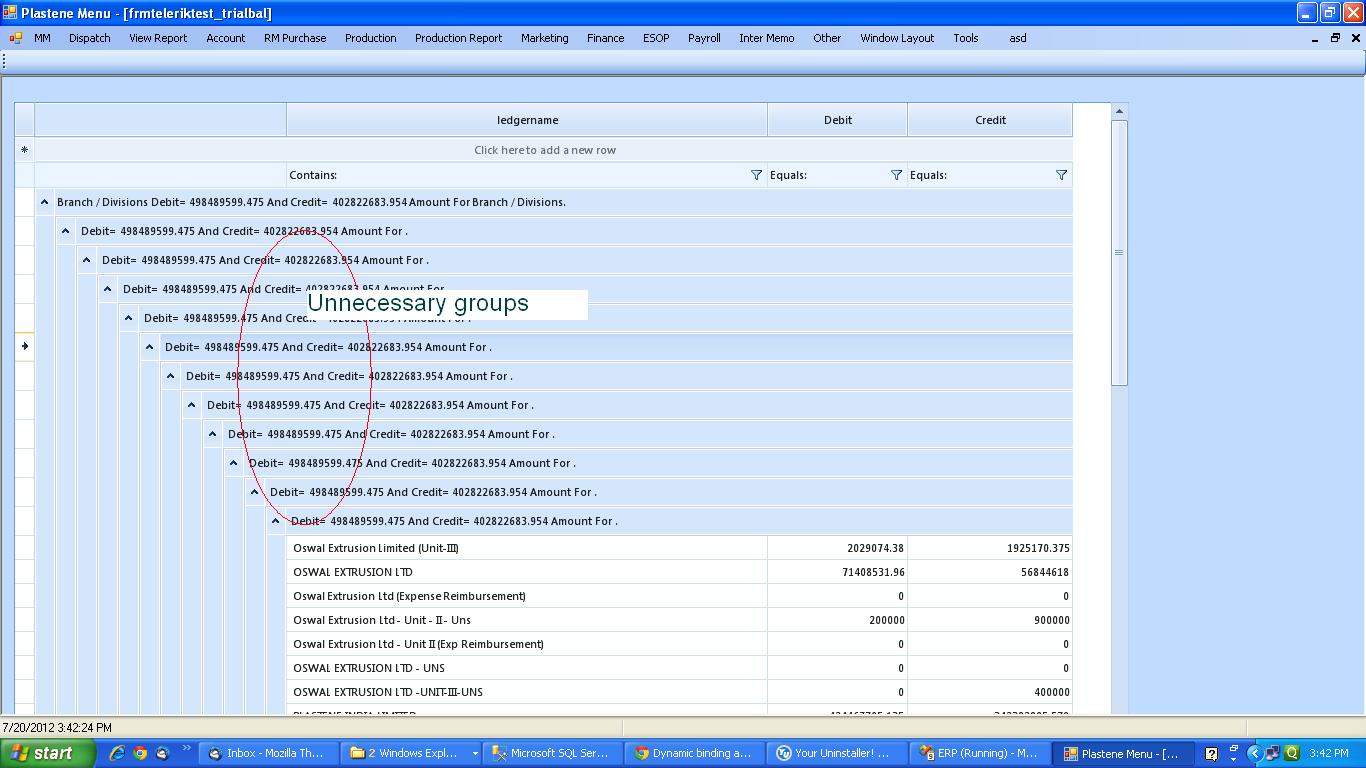The height and width of the screenshot is (768, 1366).
Task: Click the grid vertical scrollbar thumb
Action: [1119, 252]
